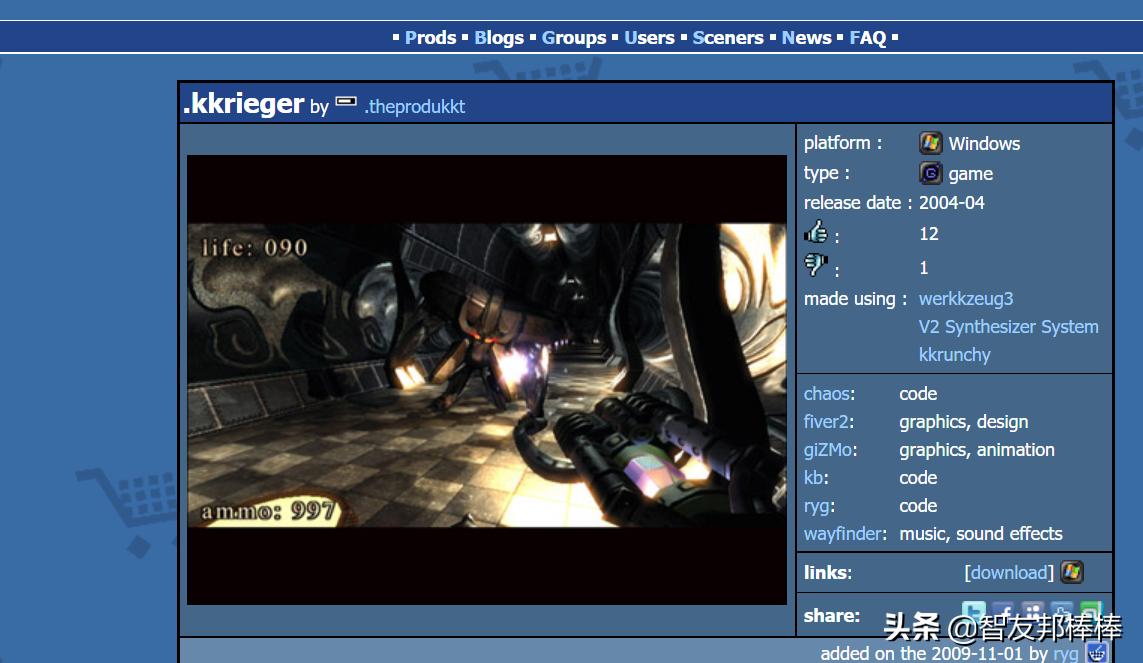Click release date value 2004-04
This screenshot has height=663, width=1143.
(x=951, y=203)
